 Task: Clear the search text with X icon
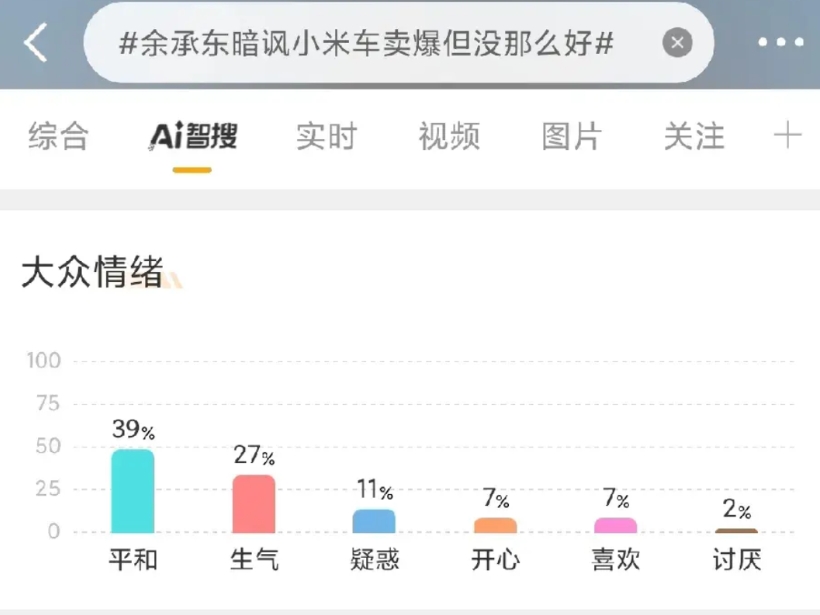(677, 42)
